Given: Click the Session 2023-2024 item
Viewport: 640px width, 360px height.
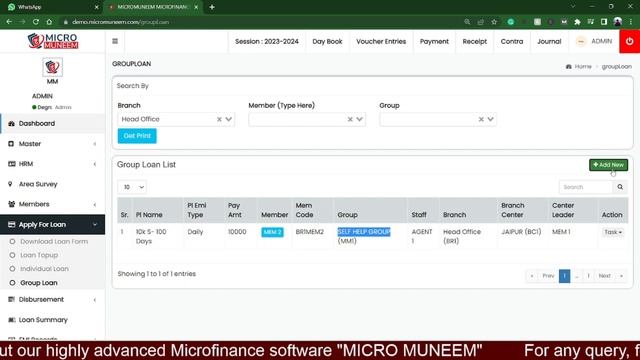Looking at the screenshot, I should pyautogui.click(x=267, y=41).
